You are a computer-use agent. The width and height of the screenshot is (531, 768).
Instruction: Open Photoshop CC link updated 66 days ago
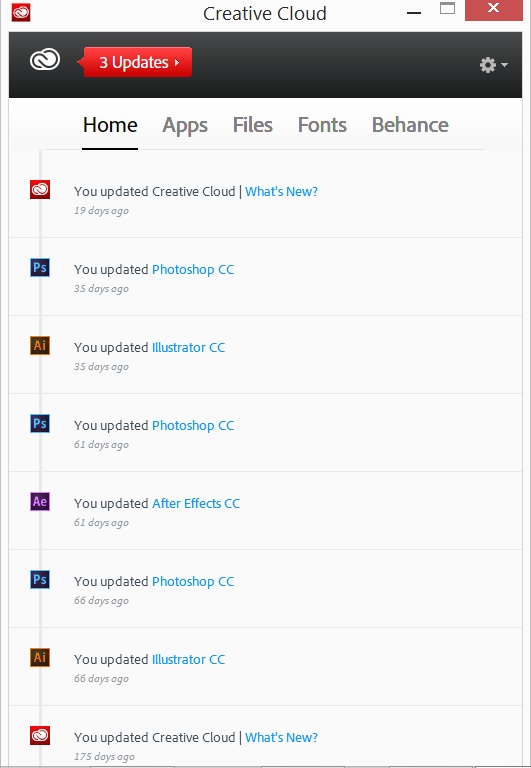(193, 582)
